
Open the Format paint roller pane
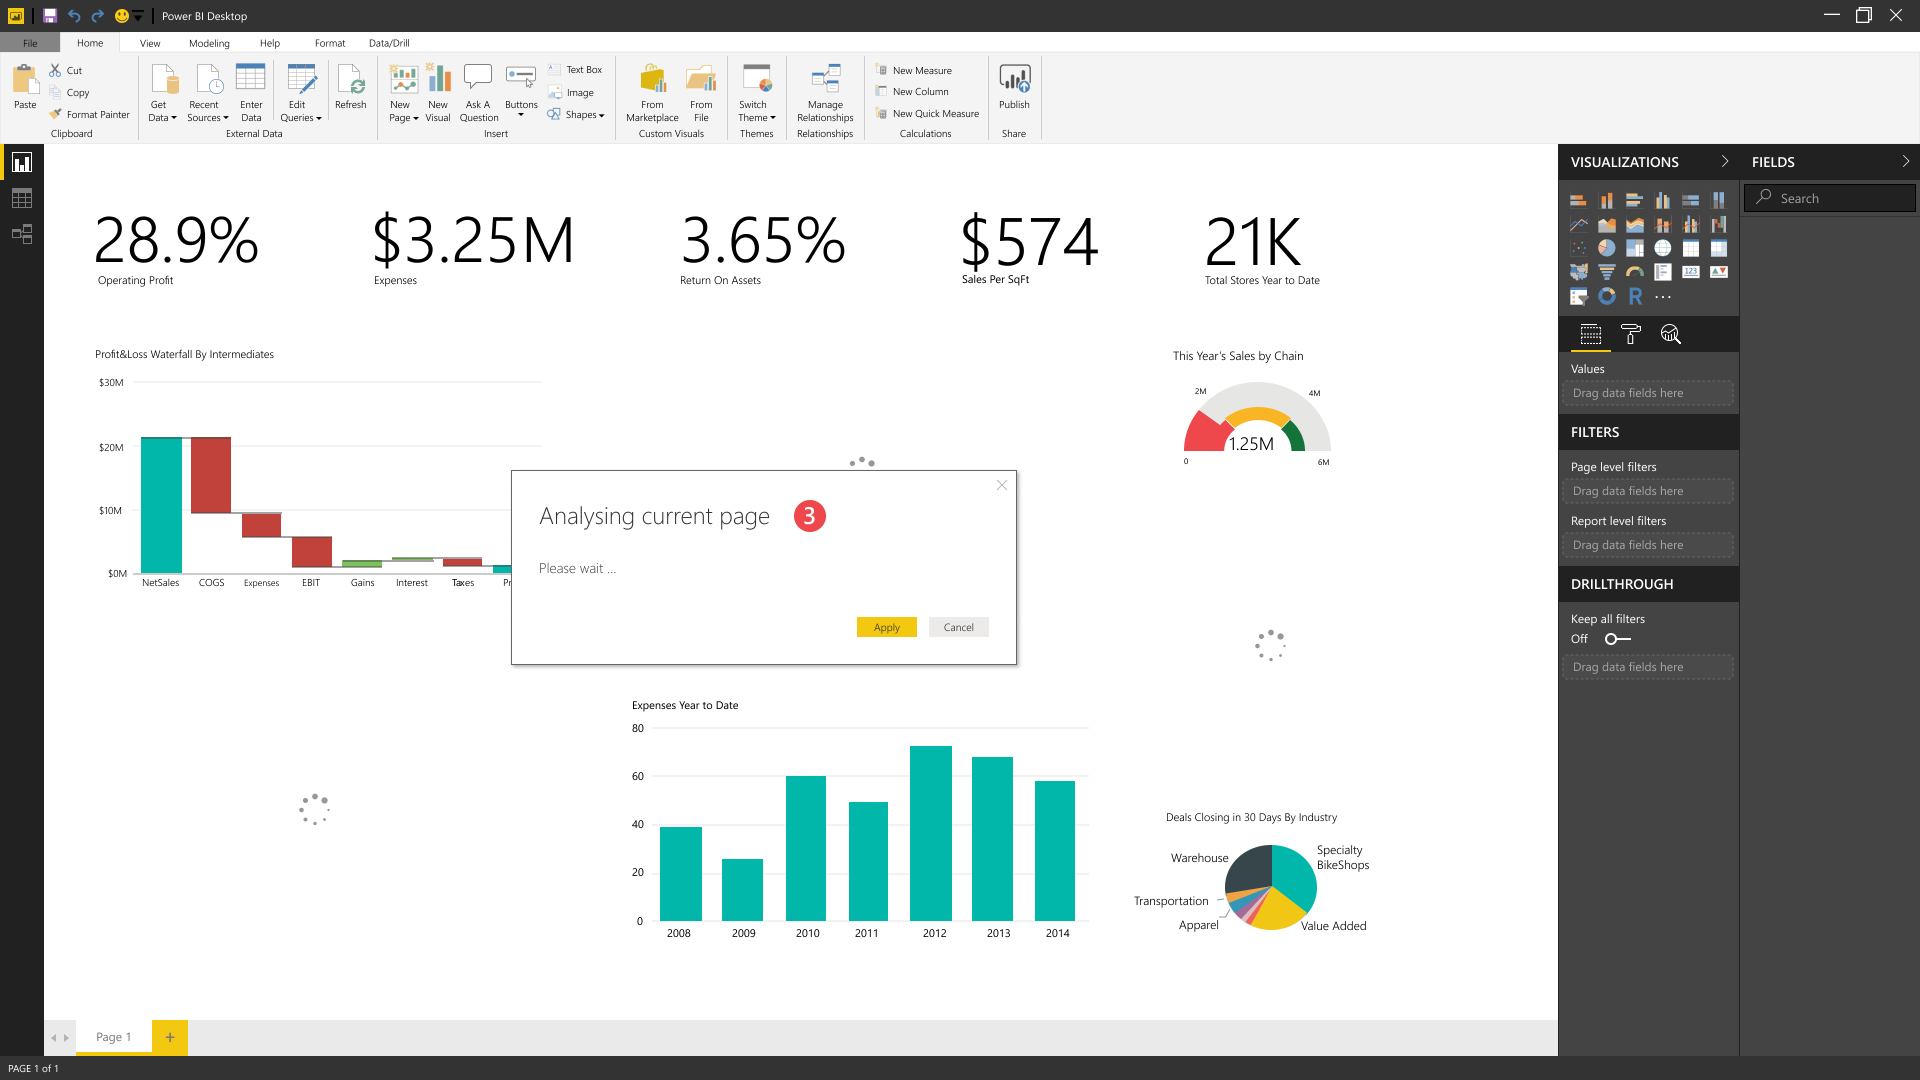1630,335
